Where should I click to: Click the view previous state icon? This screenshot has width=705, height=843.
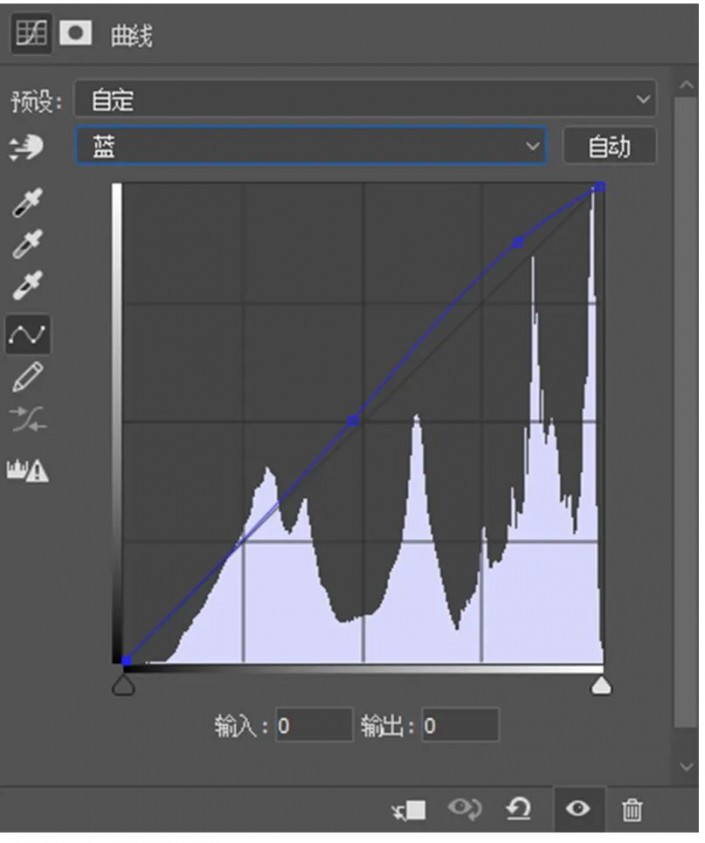[x=465, y=808]
